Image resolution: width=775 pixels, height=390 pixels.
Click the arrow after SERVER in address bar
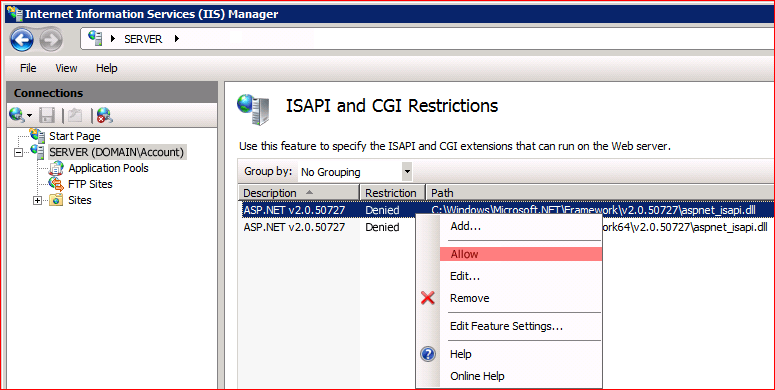point(177,39)
